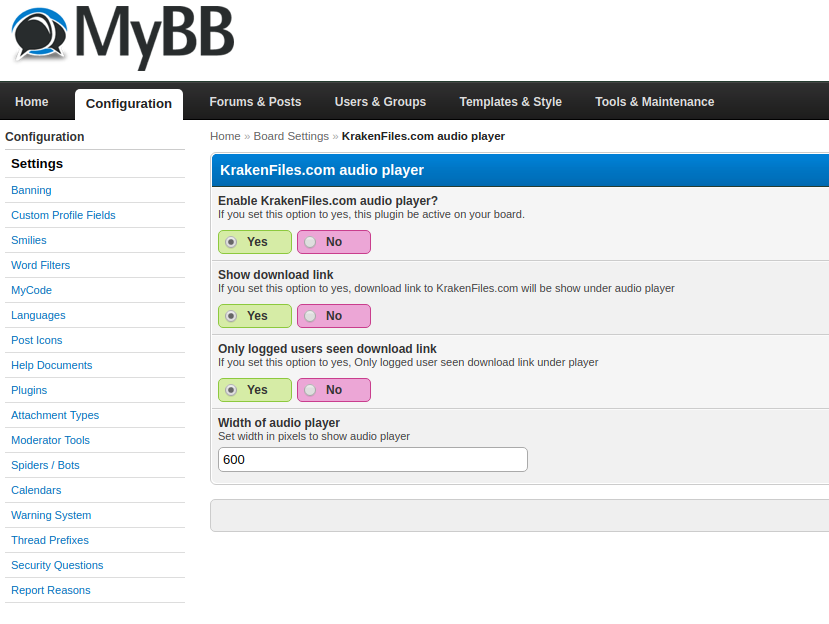The image size is (829, 624).
Task: Open Report Reasons page
Action: coord(51,590)
